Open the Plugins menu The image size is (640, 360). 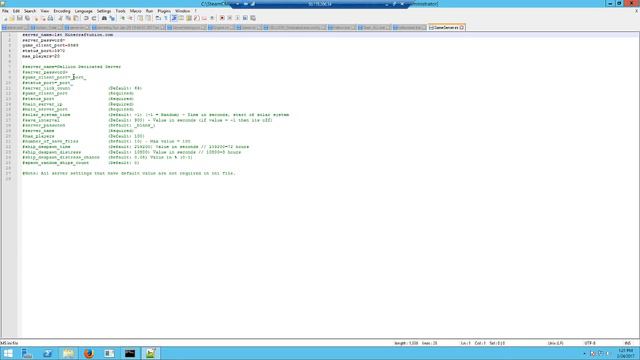[x=164, y=11]
